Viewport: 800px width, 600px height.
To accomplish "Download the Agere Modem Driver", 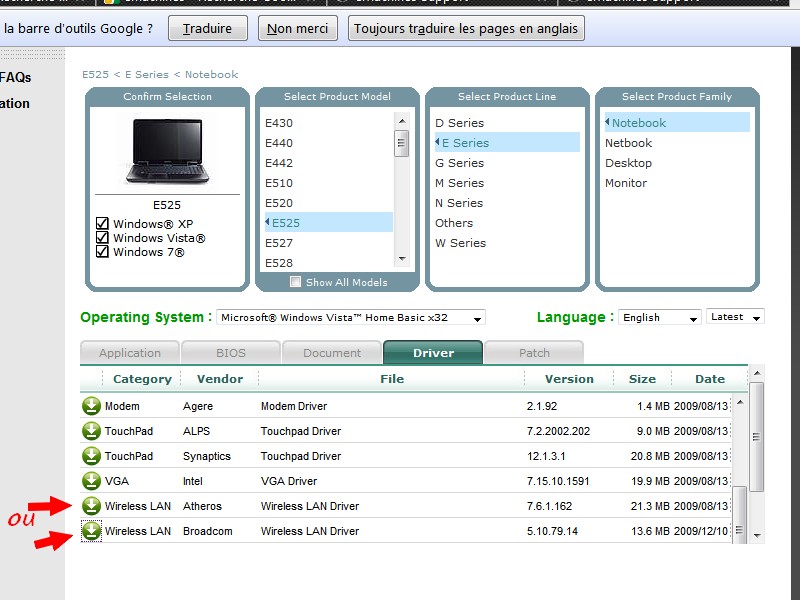I will [92, 406].
